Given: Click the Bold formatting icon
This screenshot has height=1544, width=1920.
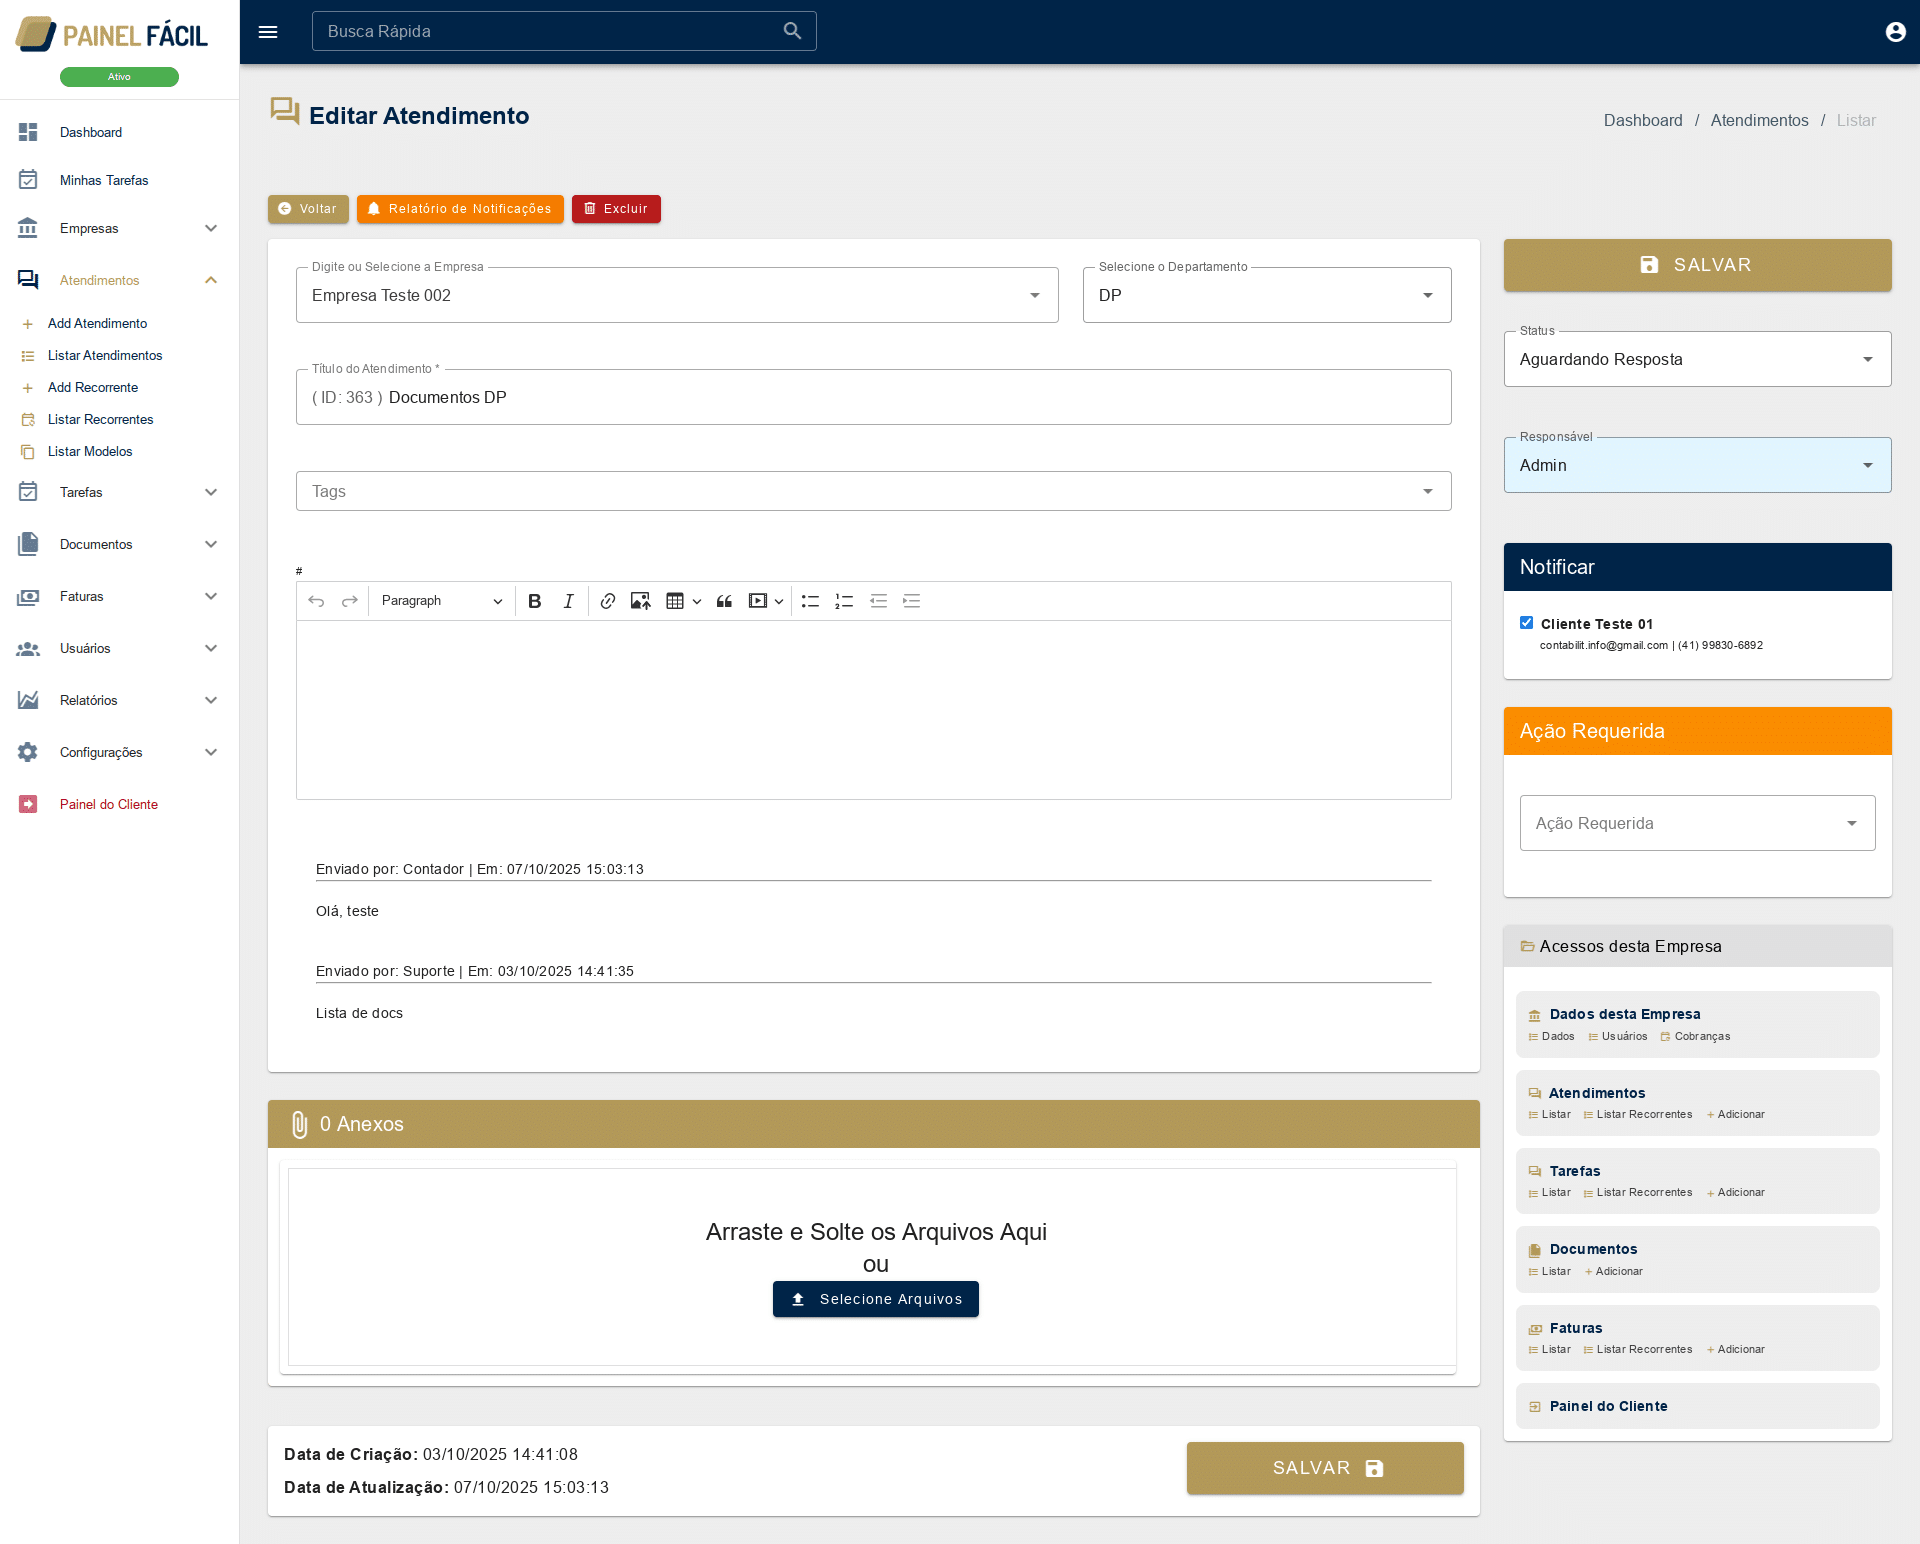Looking at the screenshot, I should 535,601.
